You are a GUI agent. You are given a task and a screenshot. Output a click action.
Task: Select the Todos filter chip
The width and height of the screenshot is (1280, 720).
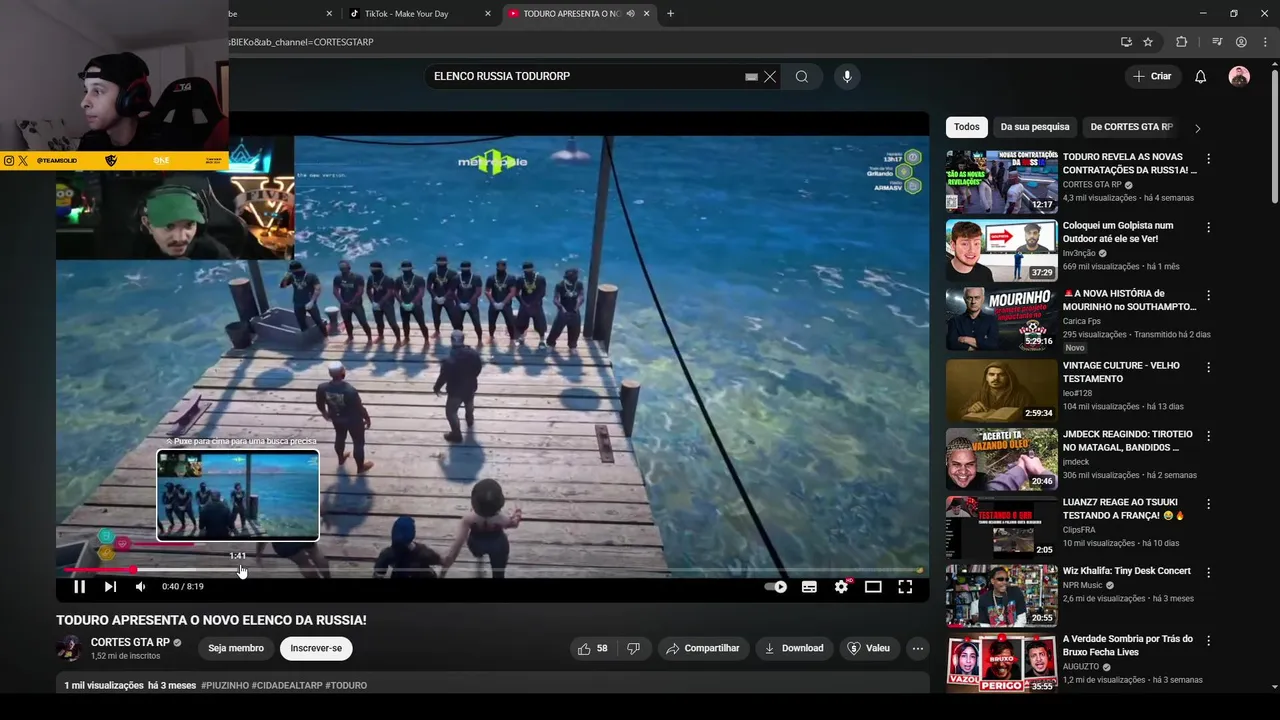click(967, 127)
